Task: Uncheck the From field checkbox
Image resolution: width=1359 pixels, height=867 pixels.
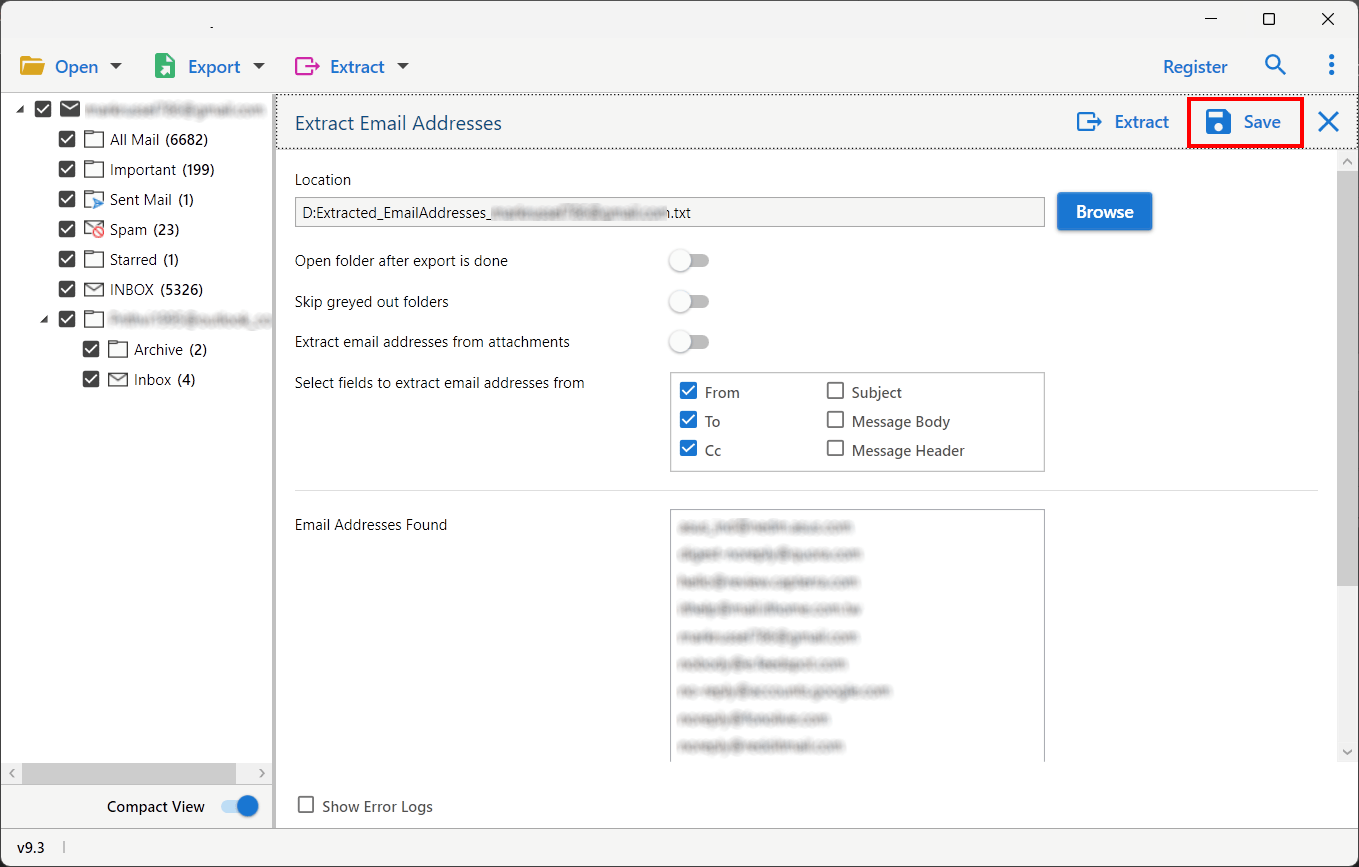Action: (688, 391)
